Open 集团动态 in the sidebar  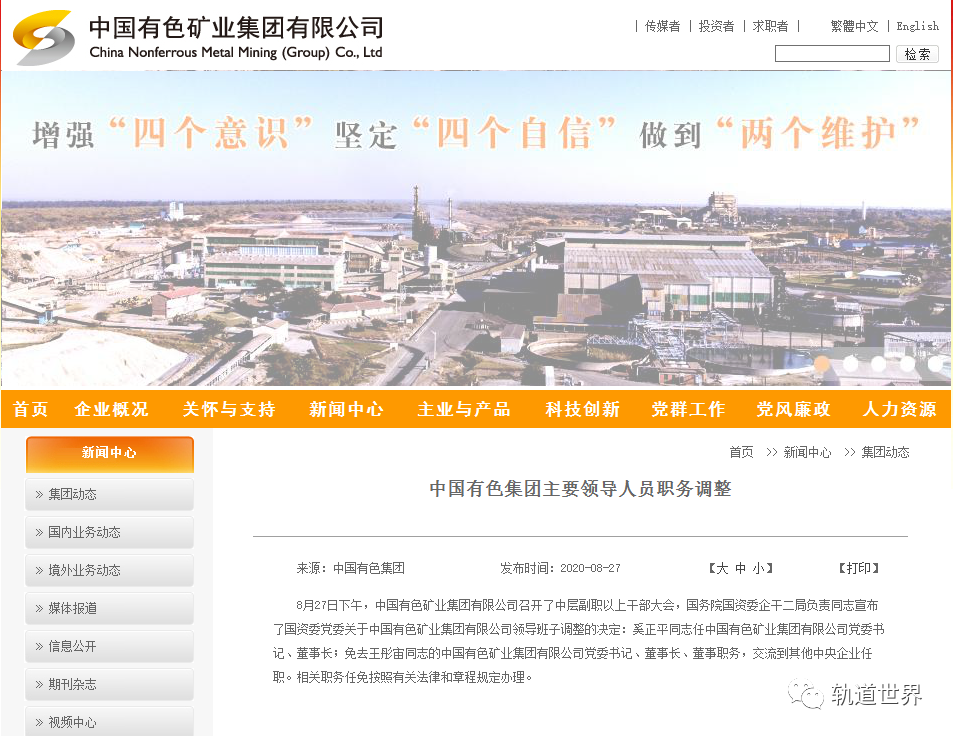point(110,494)
